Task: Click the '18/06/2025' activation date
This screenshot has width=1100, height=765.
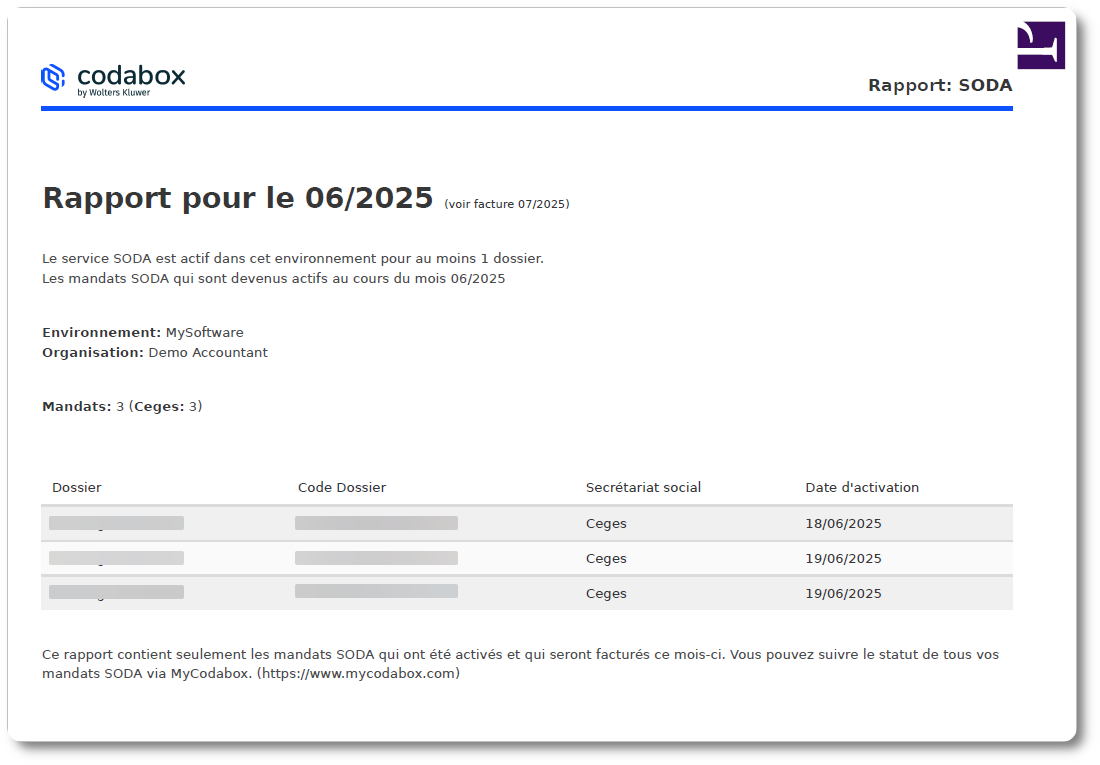Action: coord(843,522)
